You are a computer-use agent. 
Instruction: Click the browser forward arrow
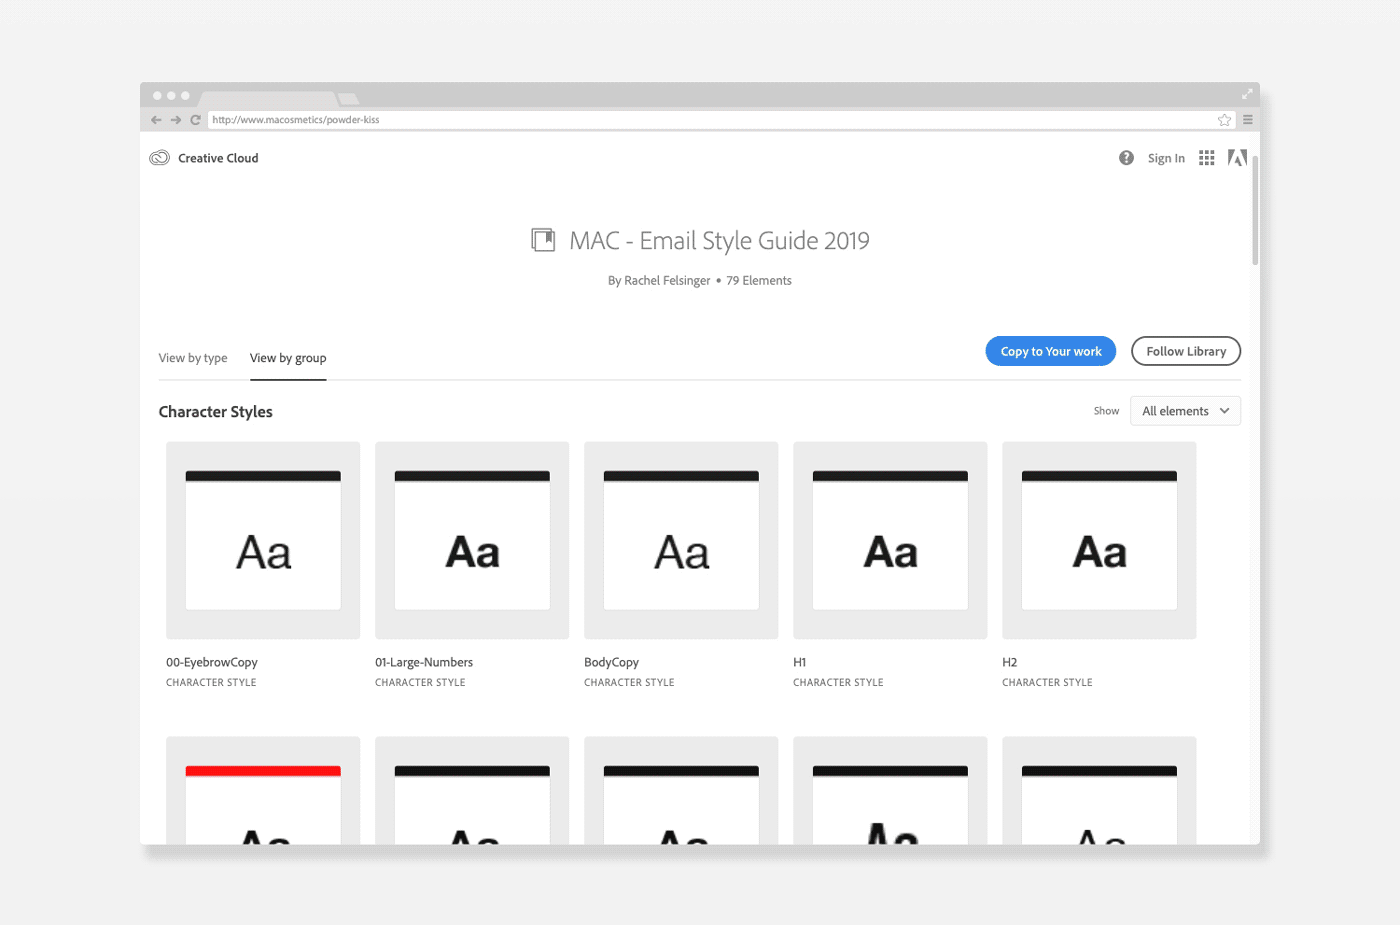tap(176, 120)
